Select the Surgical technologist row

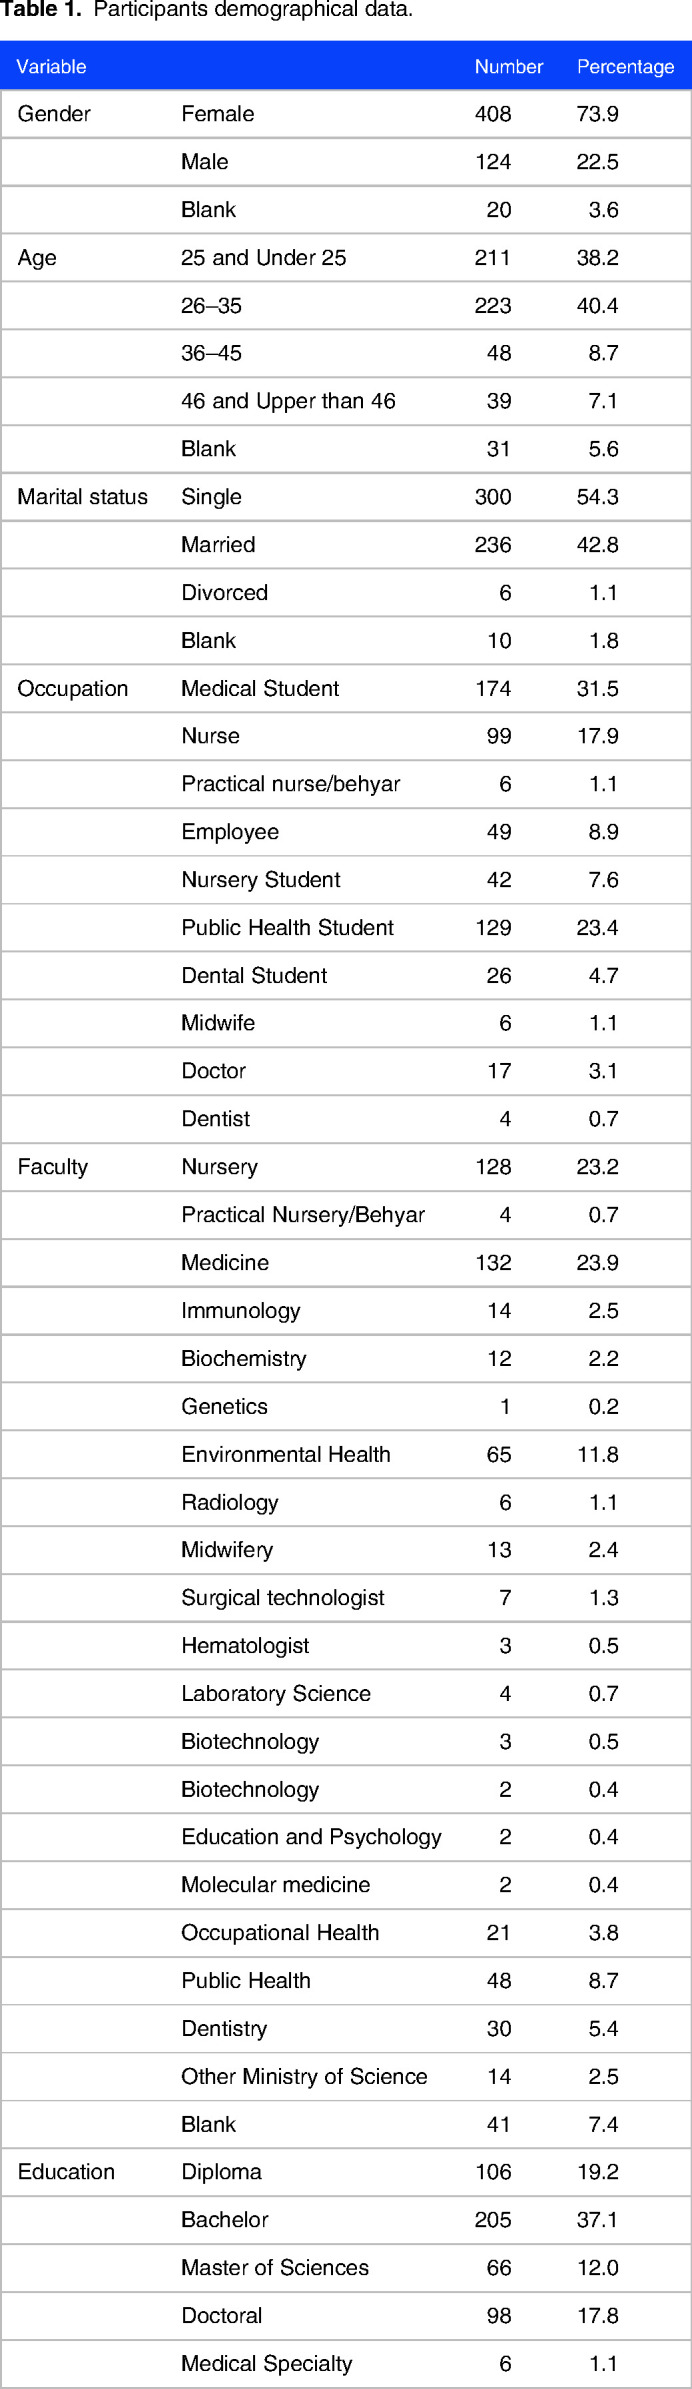(x=346, y=1598)
